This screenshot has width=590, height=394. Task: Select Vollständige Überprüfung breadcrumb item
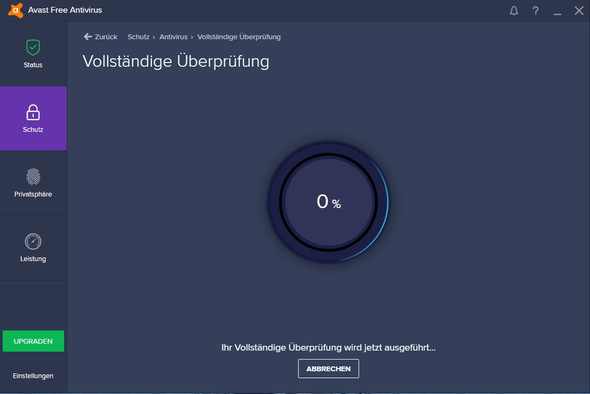pyautogui.click(x=239, y=37)
